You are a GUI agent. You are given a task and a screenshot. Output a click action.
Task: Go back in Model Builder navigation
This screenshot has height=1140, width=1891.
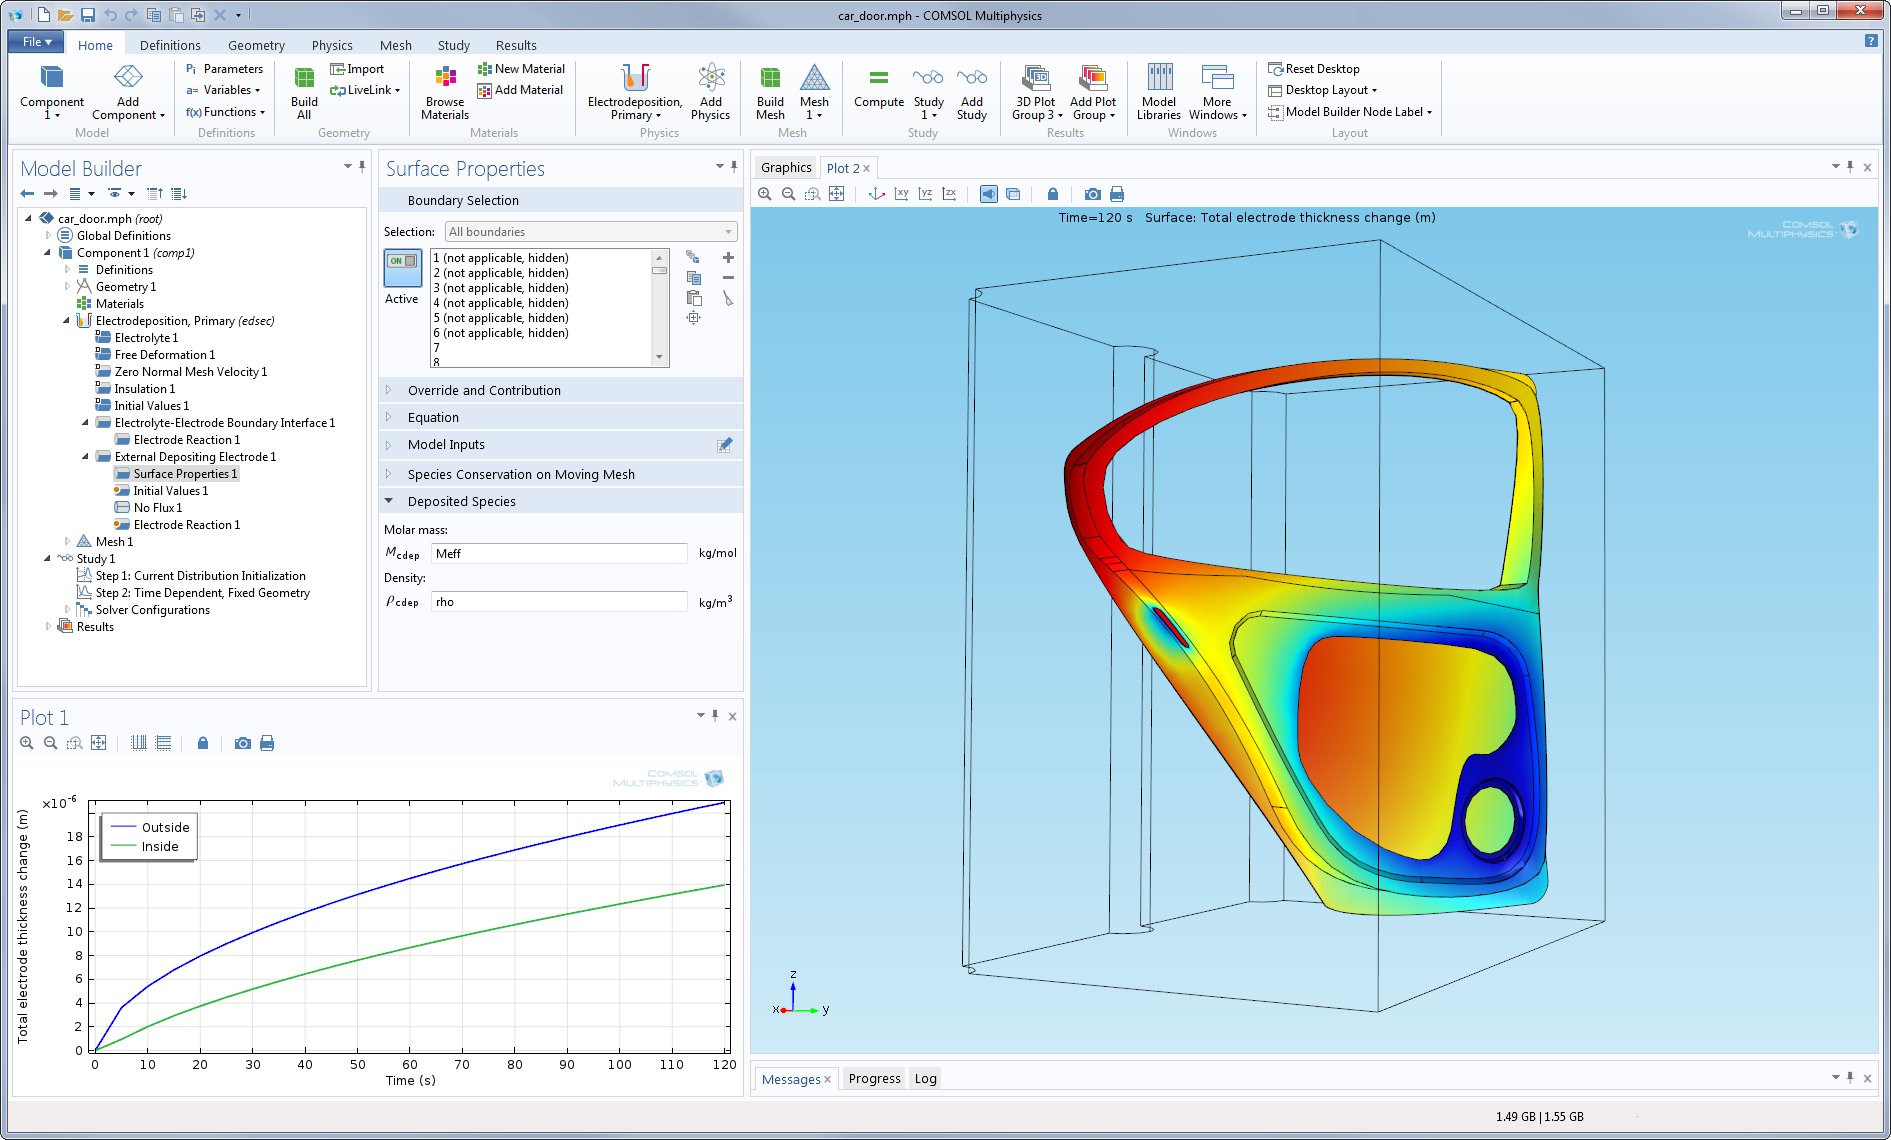point(27,194)
